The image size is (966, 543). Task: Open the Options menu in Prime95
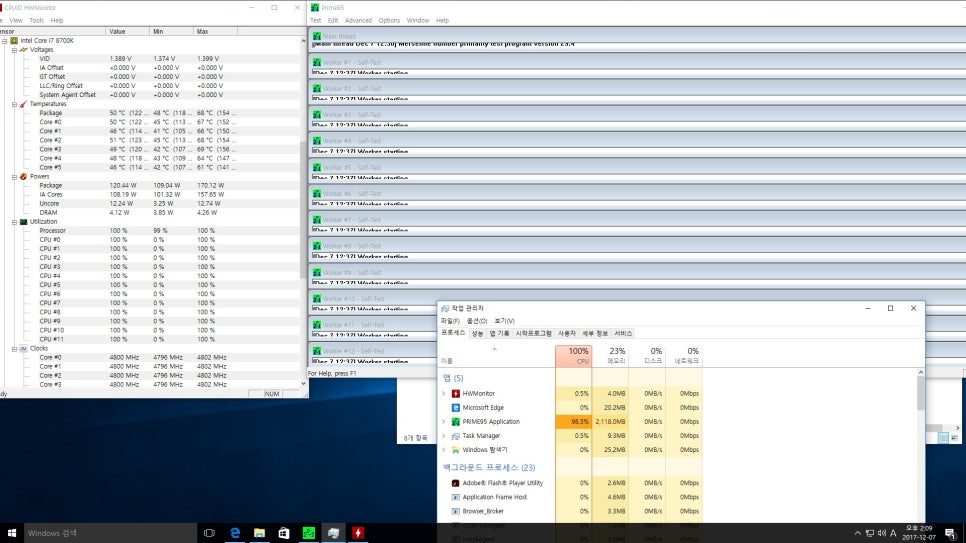389,20
